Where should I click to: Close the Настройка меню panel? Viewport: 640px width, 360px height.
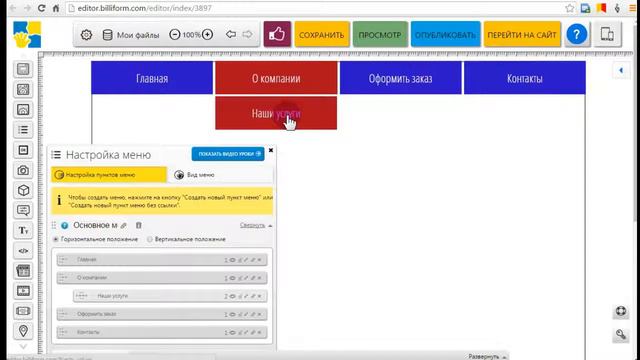[x=271, y=150]
